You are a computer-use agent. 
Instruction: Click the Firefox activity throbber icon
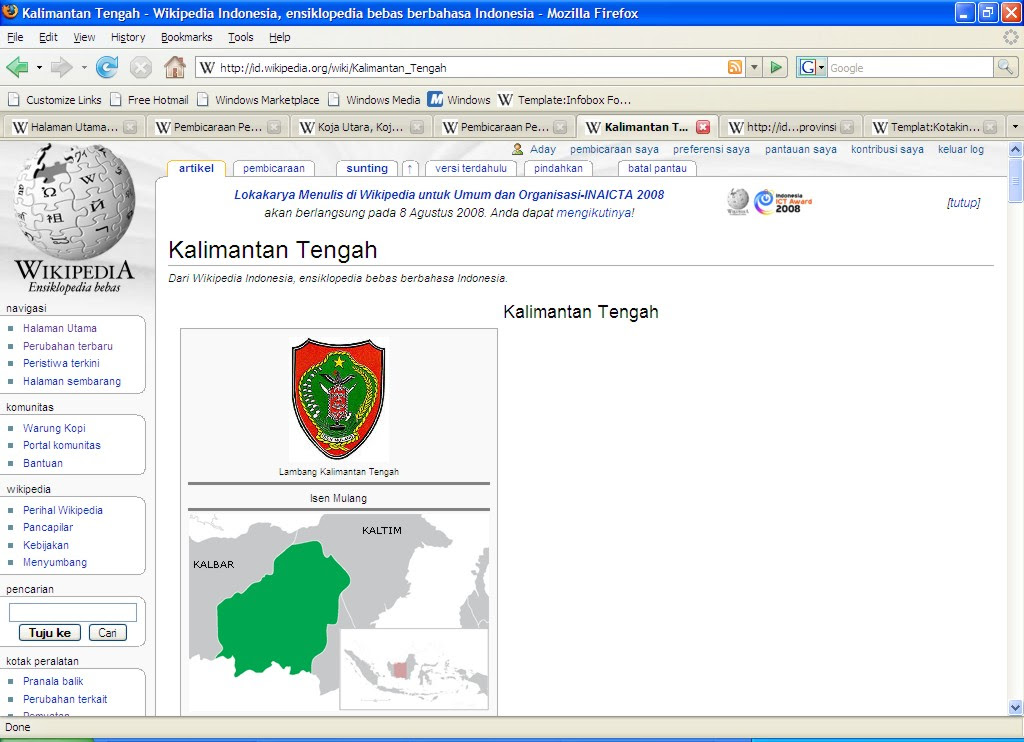[1010, 37]
